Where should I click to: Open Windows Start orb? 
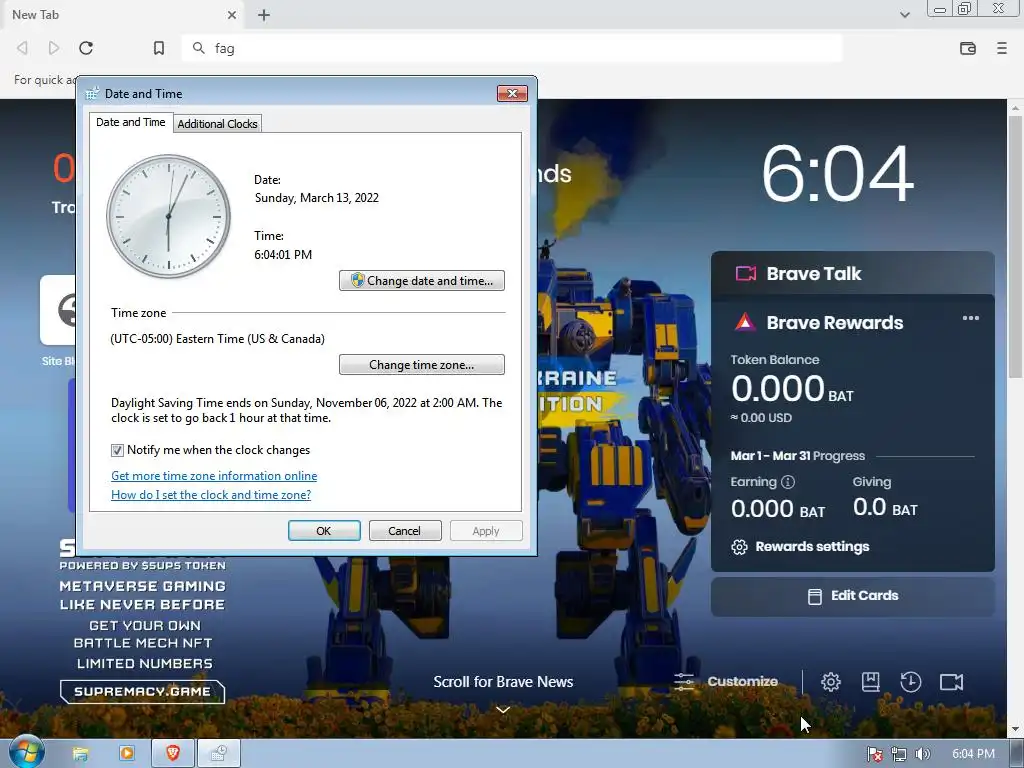tap(25, 752)
